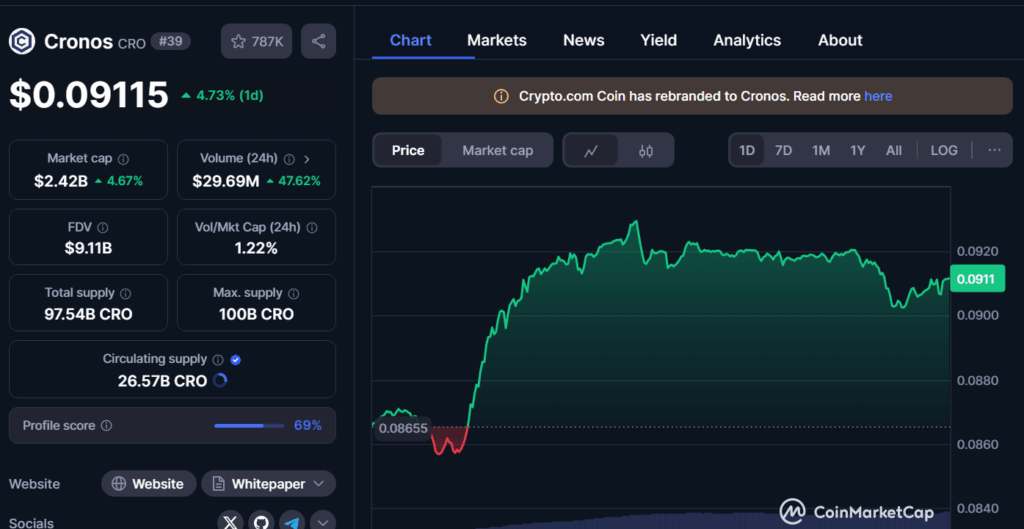Open Volume (24h) details arrow
1024x529 pixels.
pyautogui.click(x=308, y=159)
